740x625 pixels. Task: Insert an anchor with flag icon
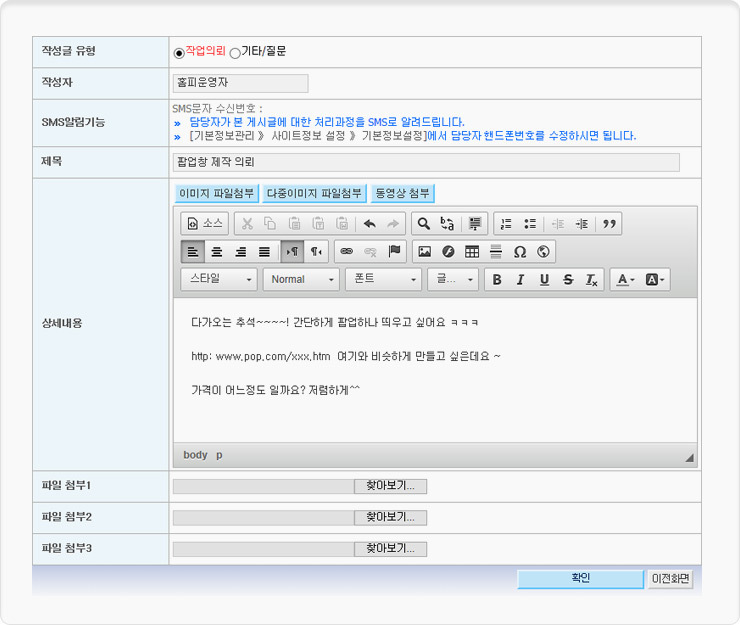[395, 252]
